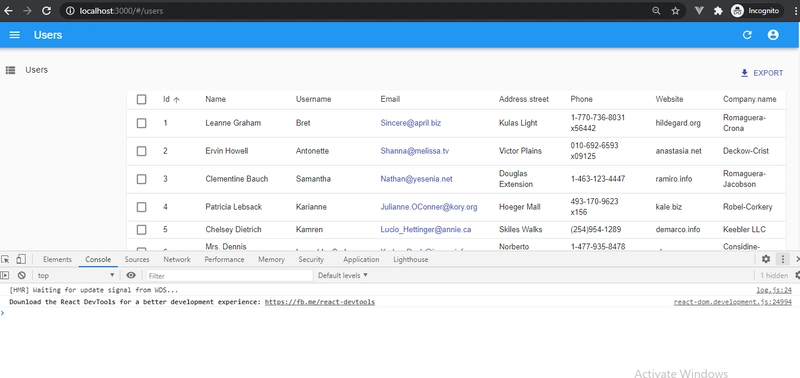
Task: Open the user profile account icon
Action: tap(773, 35)
